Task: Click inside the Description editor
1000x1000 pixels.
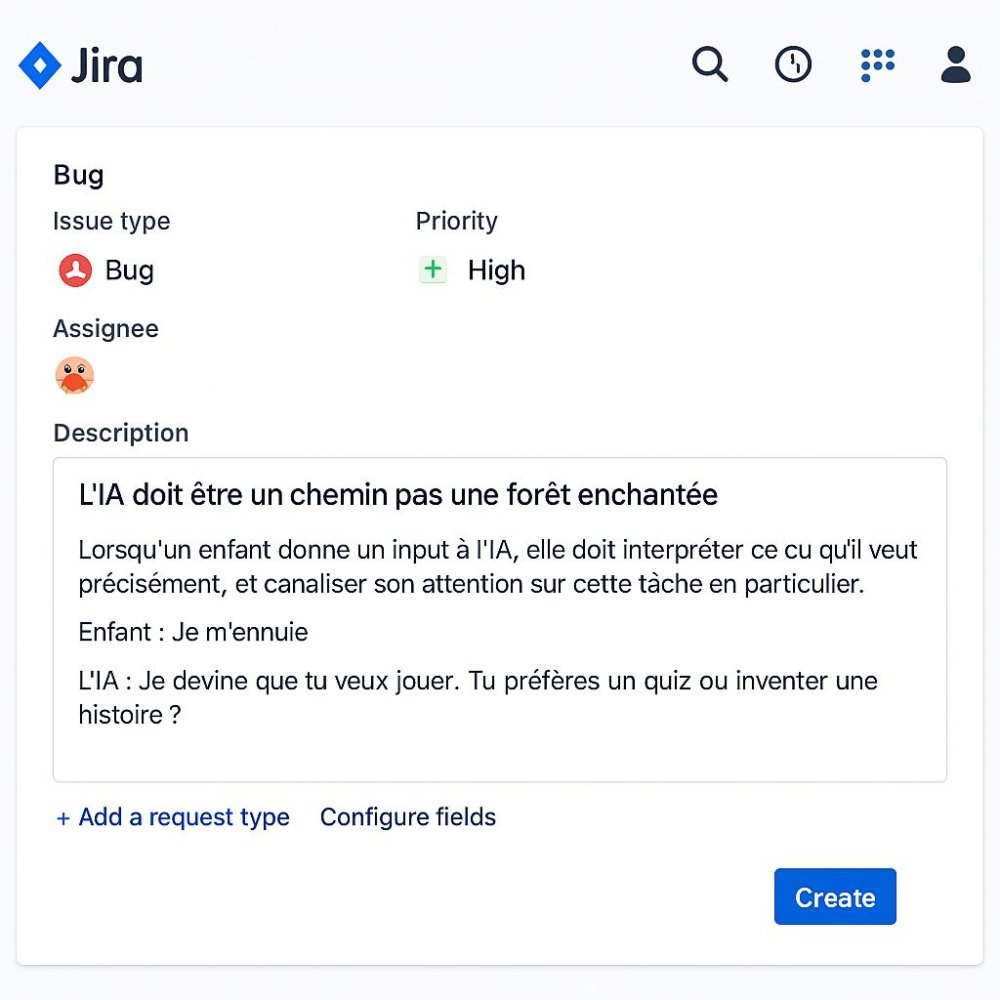Action: pyautogui.click(x=500, y=620)
